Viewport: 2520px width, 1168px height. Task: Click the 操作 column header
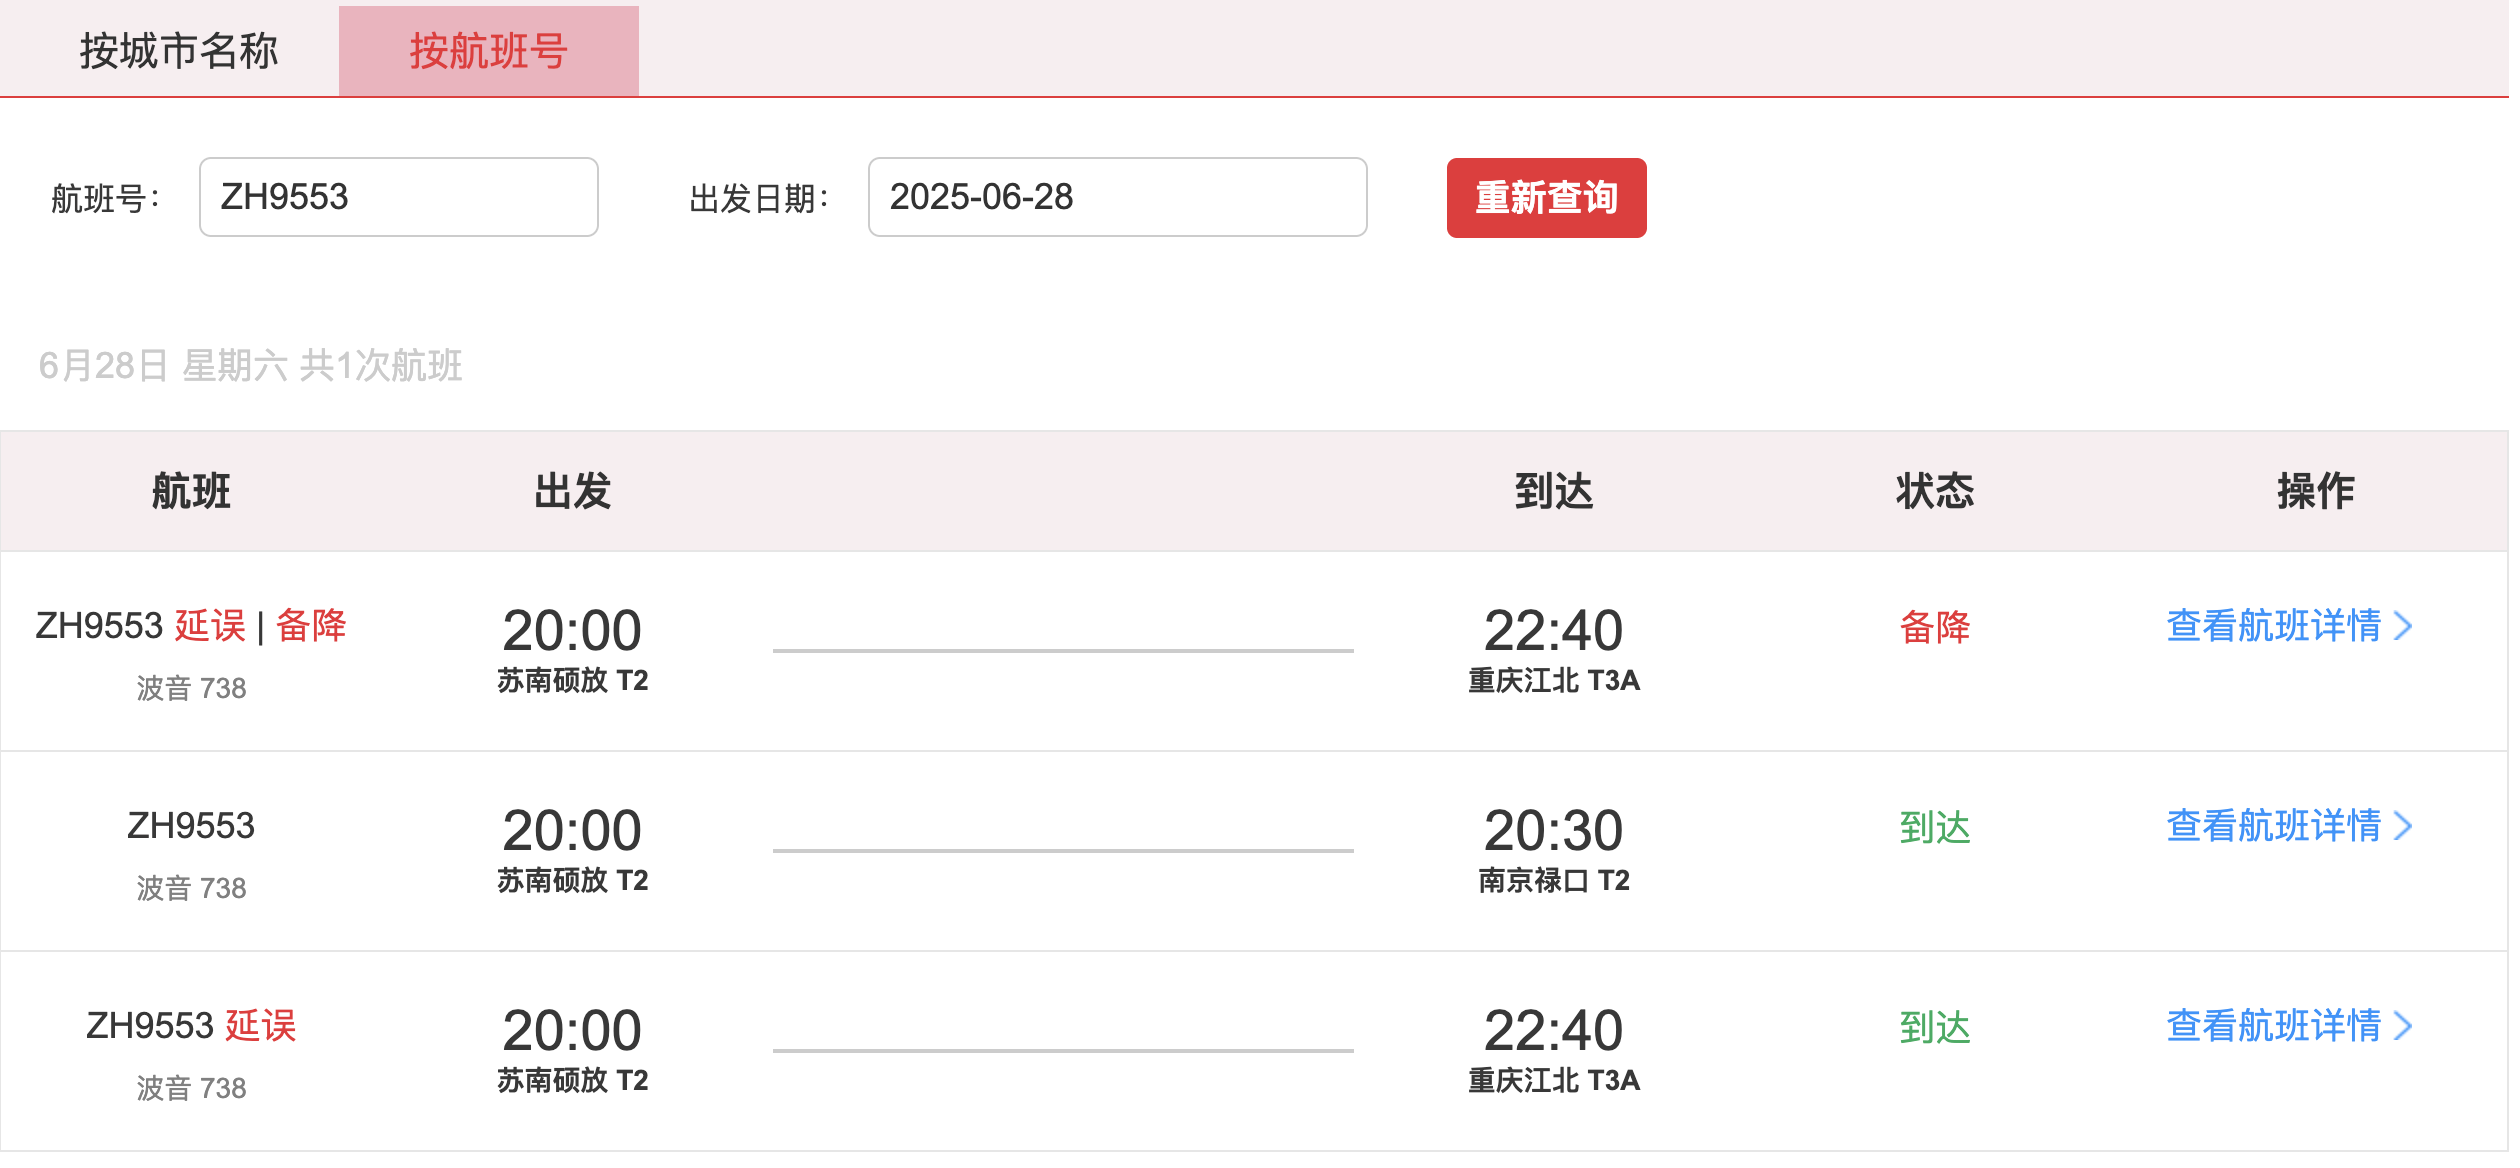2315,491
